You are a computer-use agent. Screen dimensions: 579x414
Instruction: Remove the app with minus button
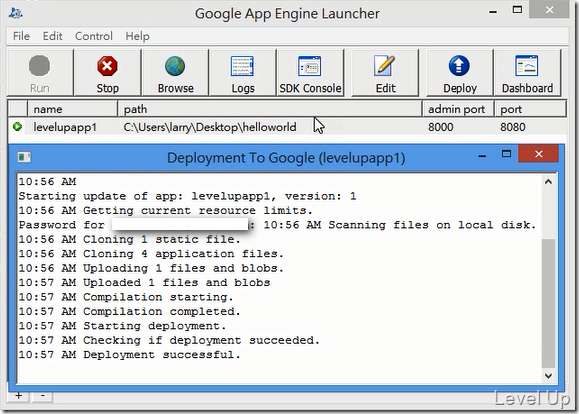coord(42,396)
